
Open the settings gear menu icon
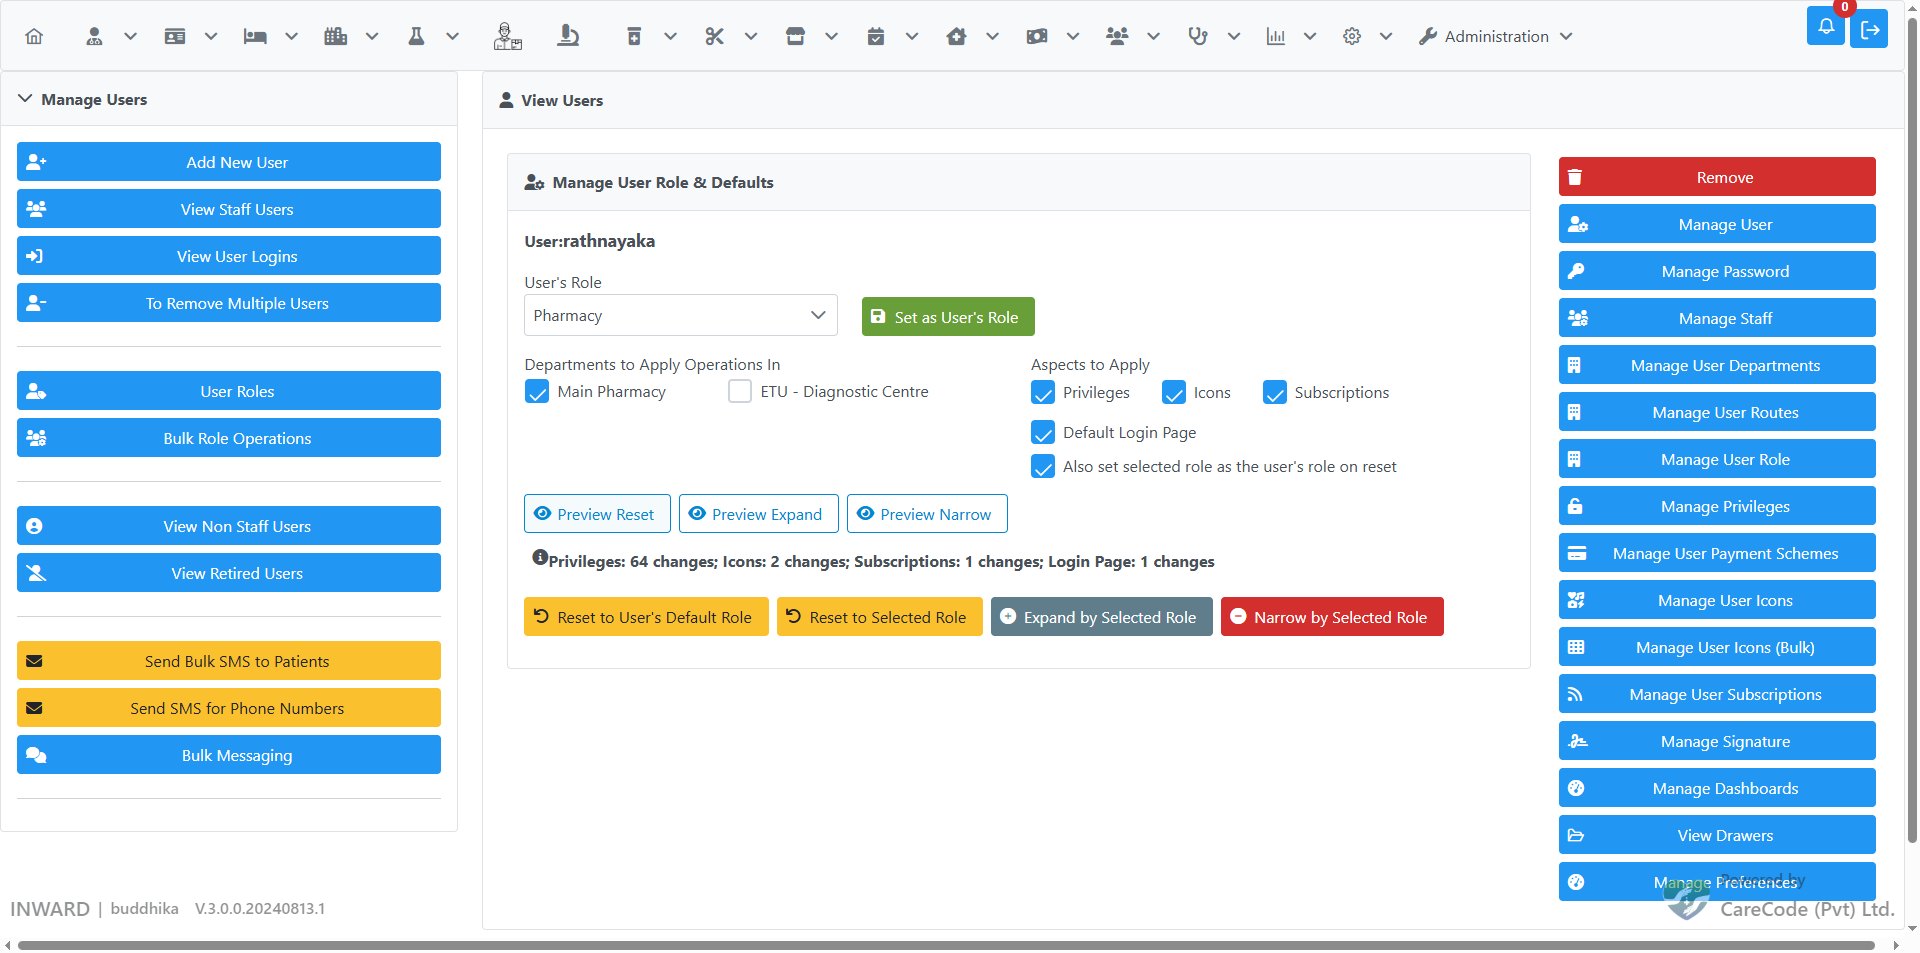pyautogui.click(x=1352, y=37)
